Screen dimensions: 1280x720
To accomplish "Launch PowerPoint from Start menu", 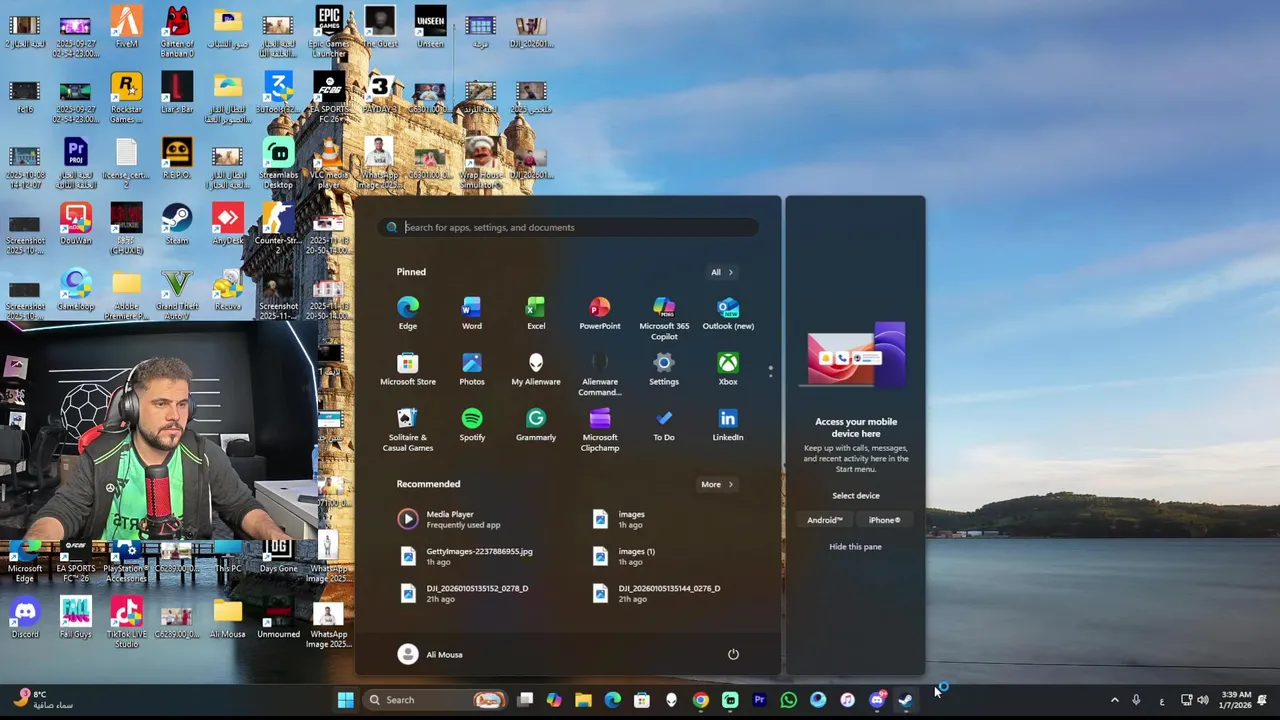I will tap(600, 313).
